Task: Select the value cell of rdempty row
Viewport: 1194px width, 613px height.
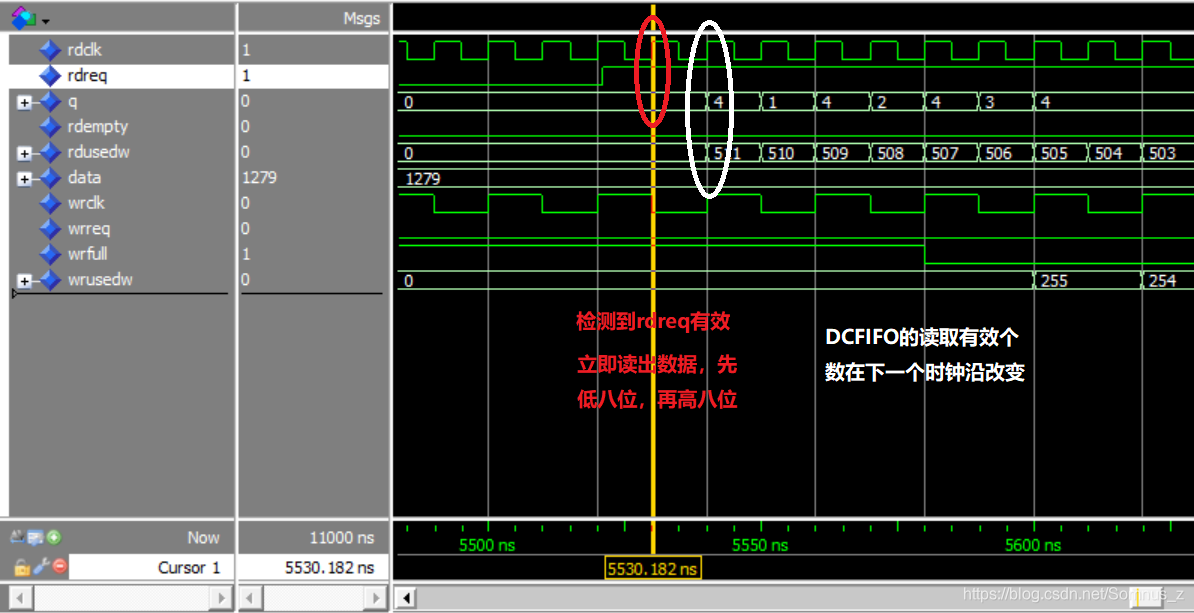Action: pos(314,126)
